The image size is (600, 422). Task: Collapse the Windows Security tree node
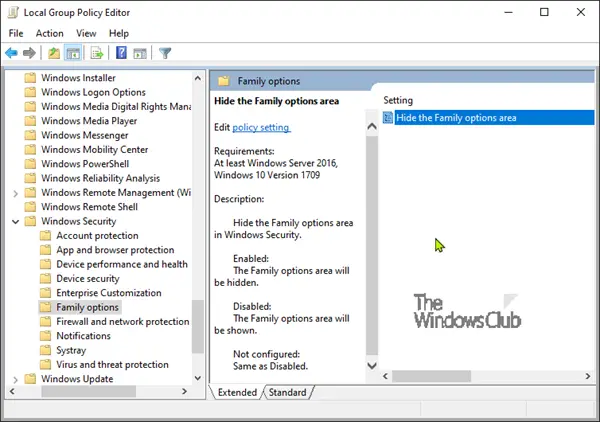tap(16, 222)
